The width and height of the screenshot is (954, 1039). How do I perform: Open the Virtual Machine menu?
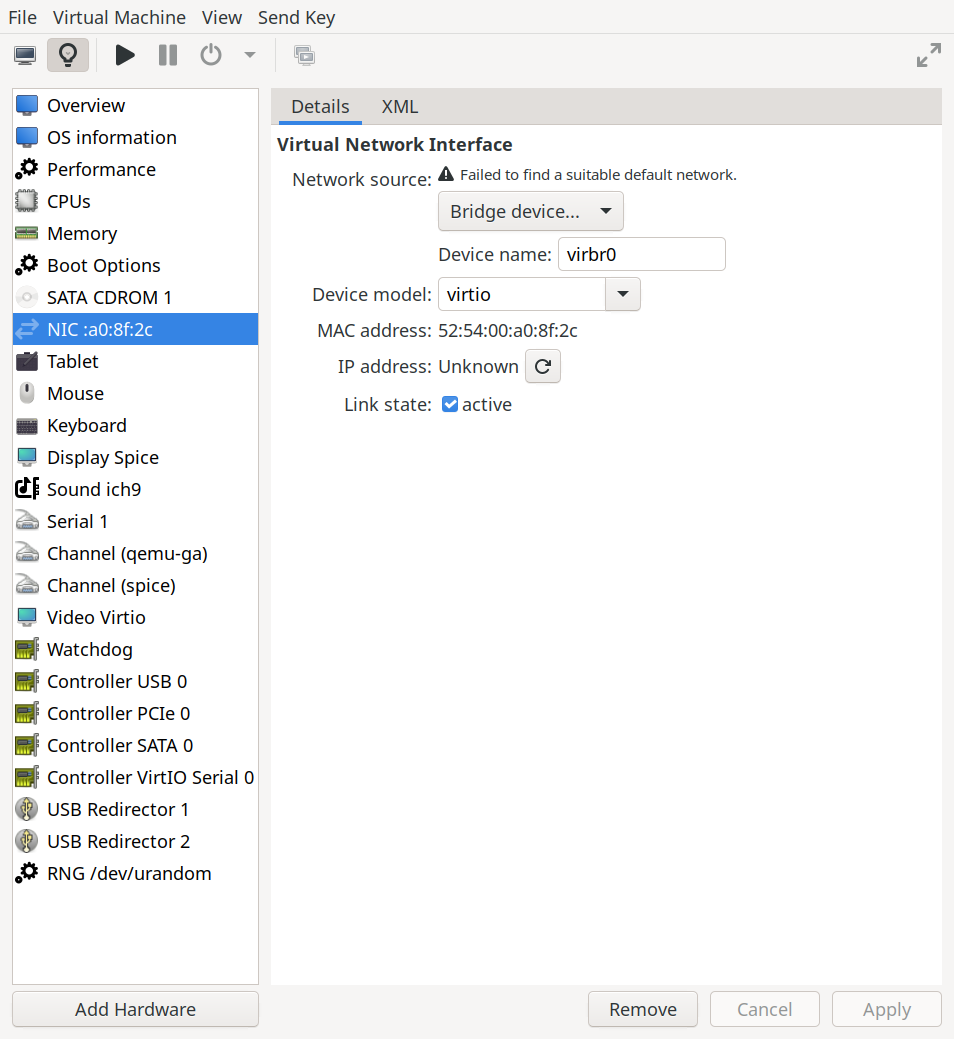[x=119, y=17]
